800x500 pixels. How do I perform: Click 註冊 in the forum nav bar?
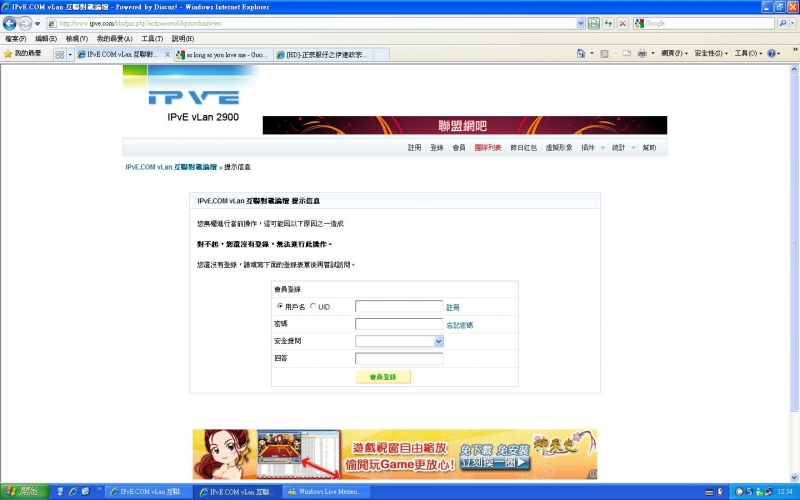[x=414, y=148]
